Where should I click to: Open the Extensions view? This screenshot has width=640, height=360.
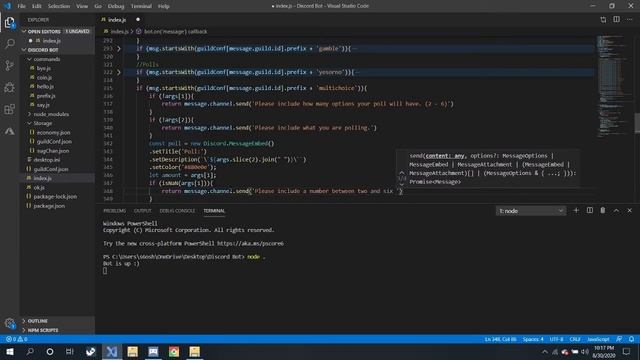9,109
